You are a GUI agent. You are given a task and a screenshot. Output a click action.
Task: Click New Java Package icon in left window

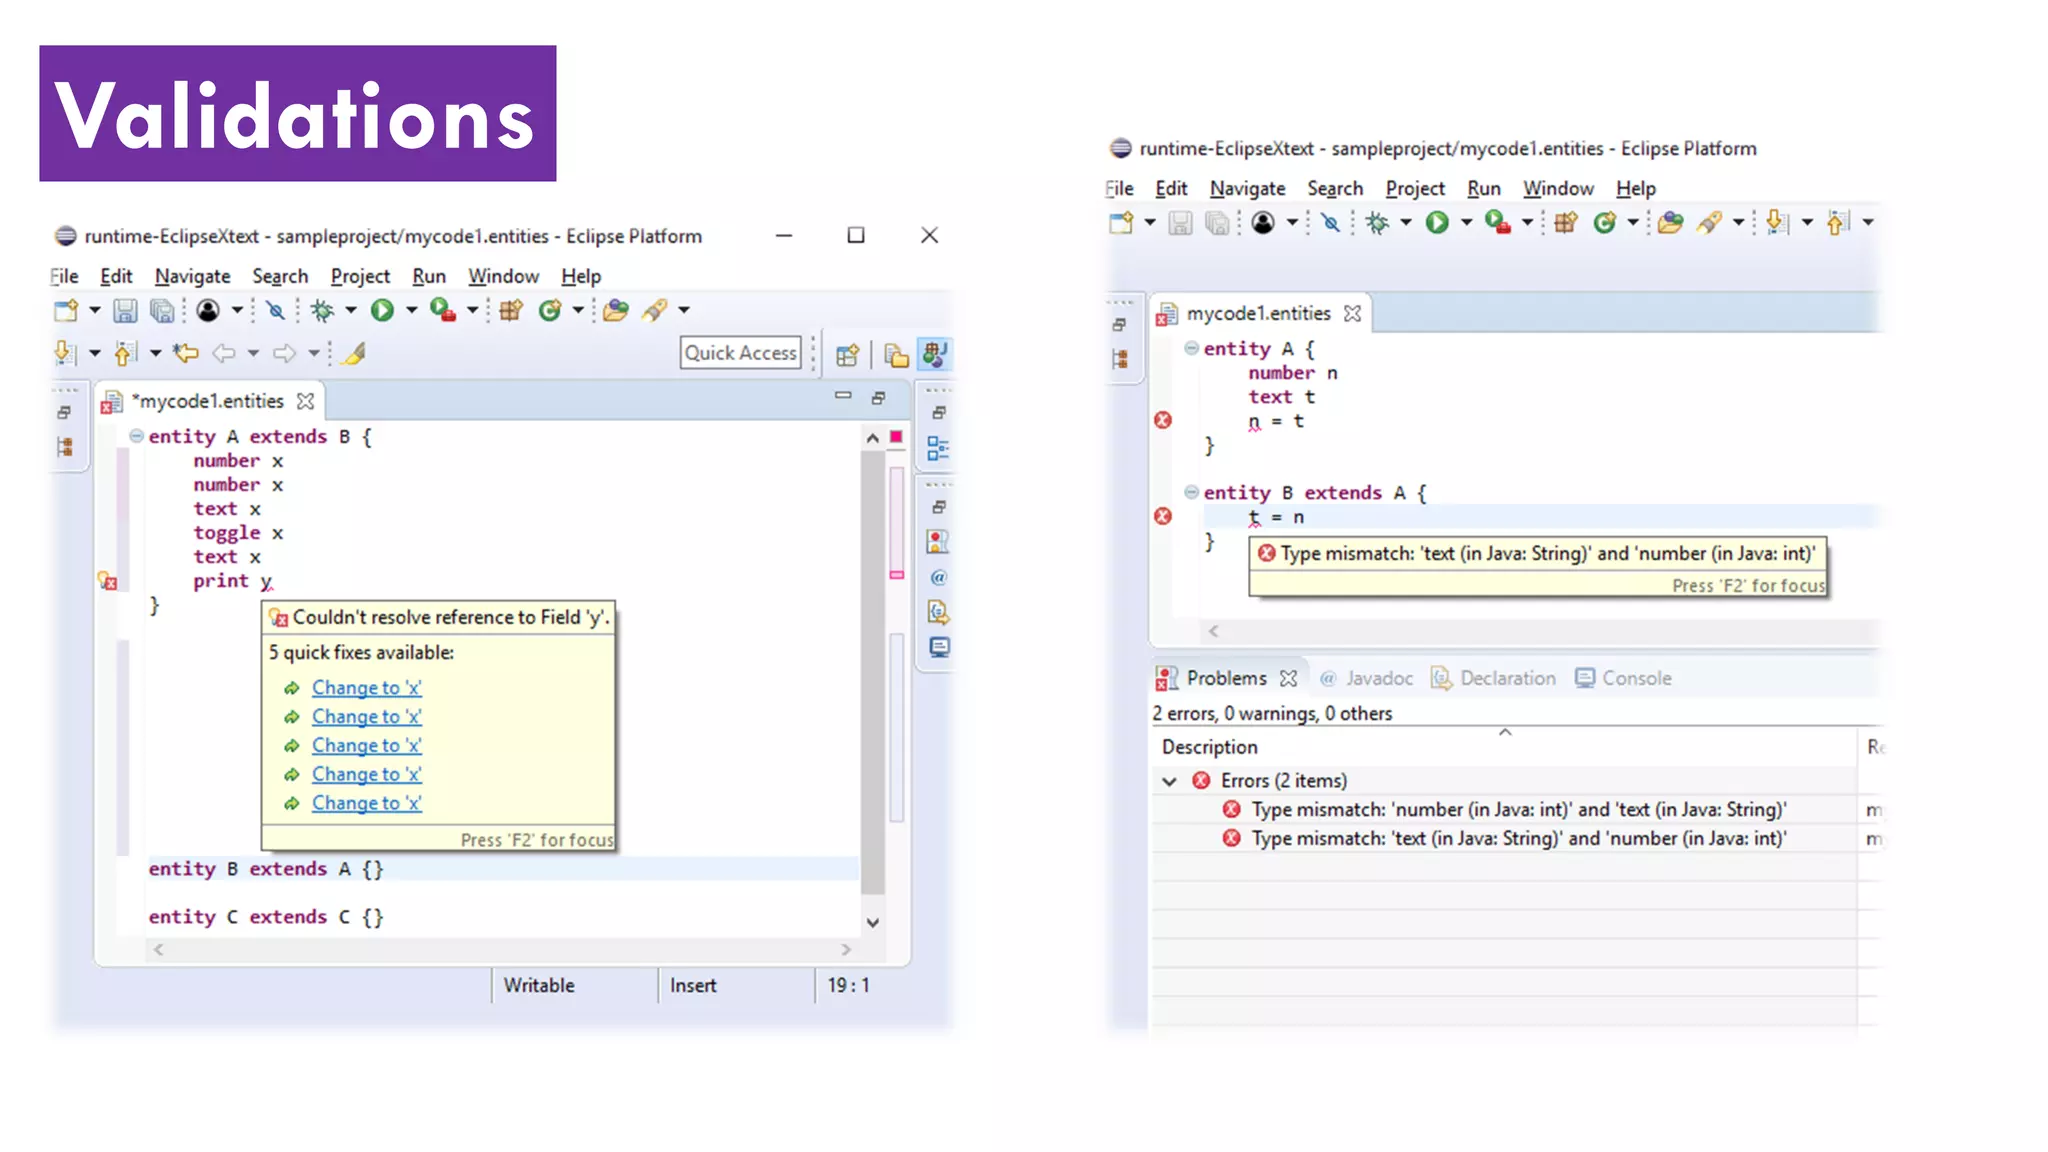(511, 310)
